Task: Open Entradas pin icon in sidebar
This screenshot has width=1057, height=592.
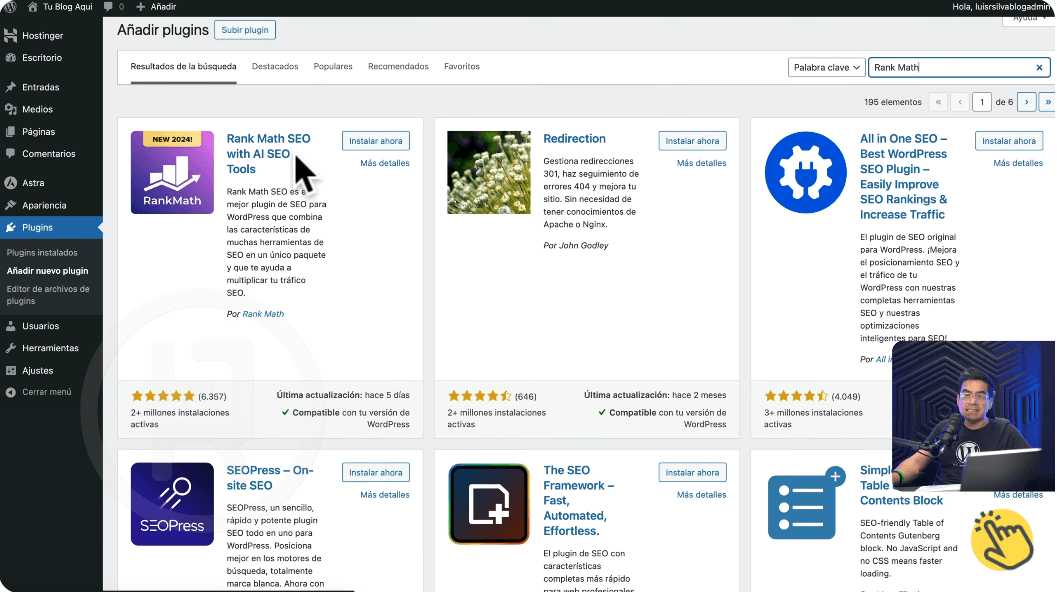Action: [10, 87]
